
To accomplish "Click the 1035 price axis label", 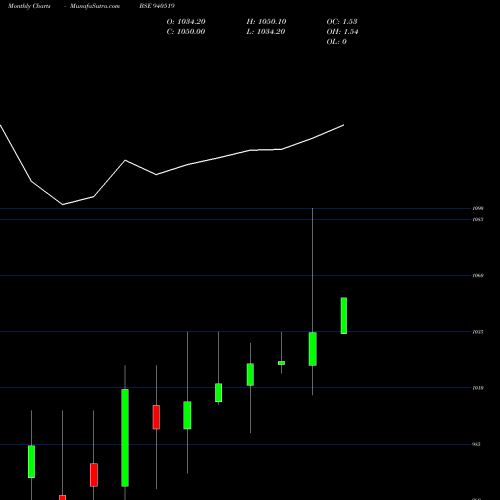I will (x=478, y=332).
